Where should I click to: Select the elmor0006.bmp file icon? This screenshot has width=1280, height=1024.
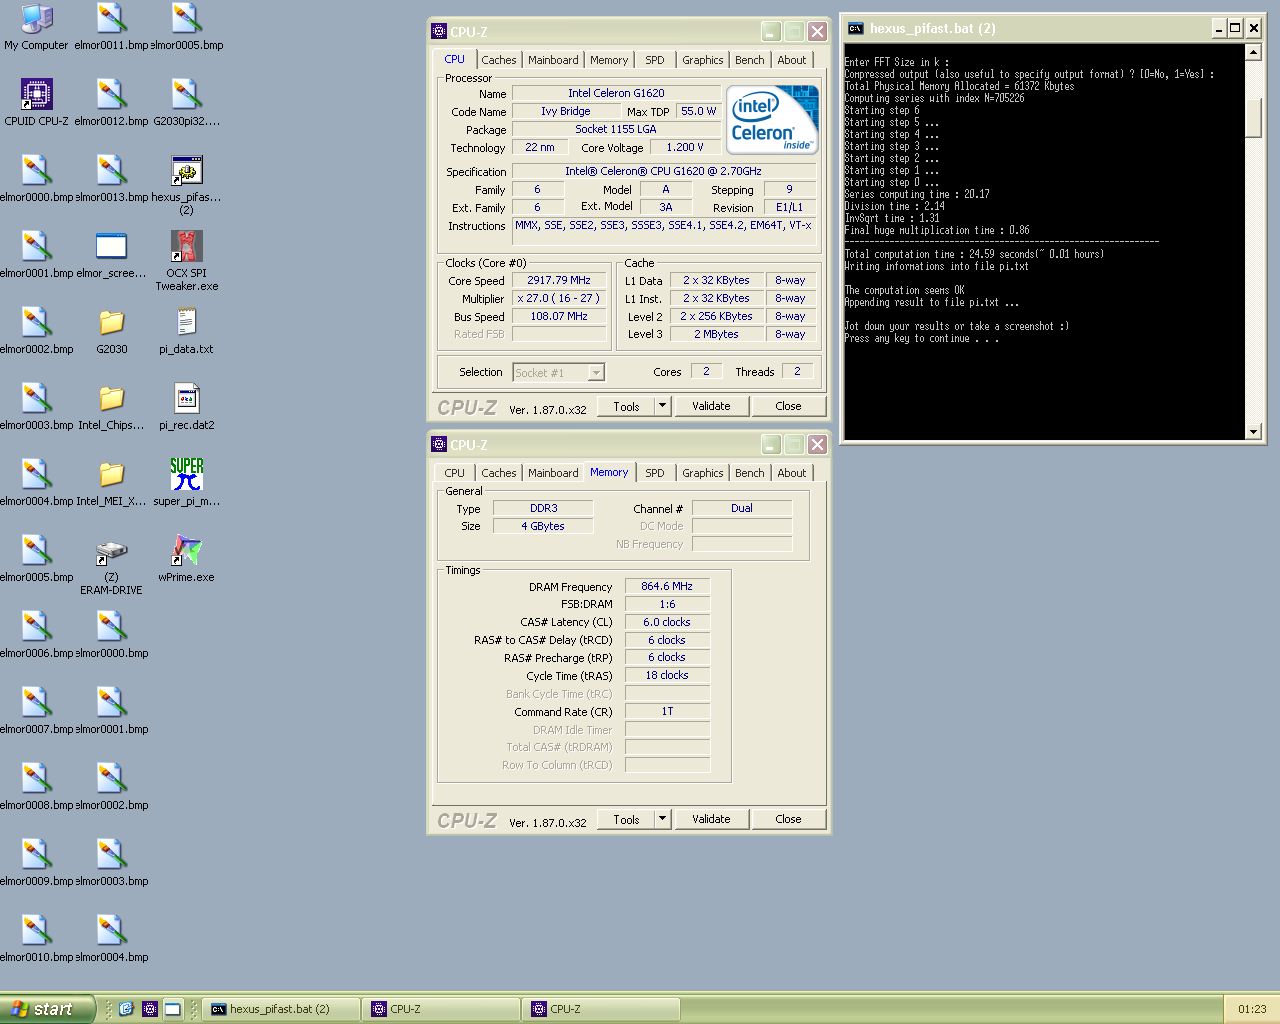[x=36, y=633]
